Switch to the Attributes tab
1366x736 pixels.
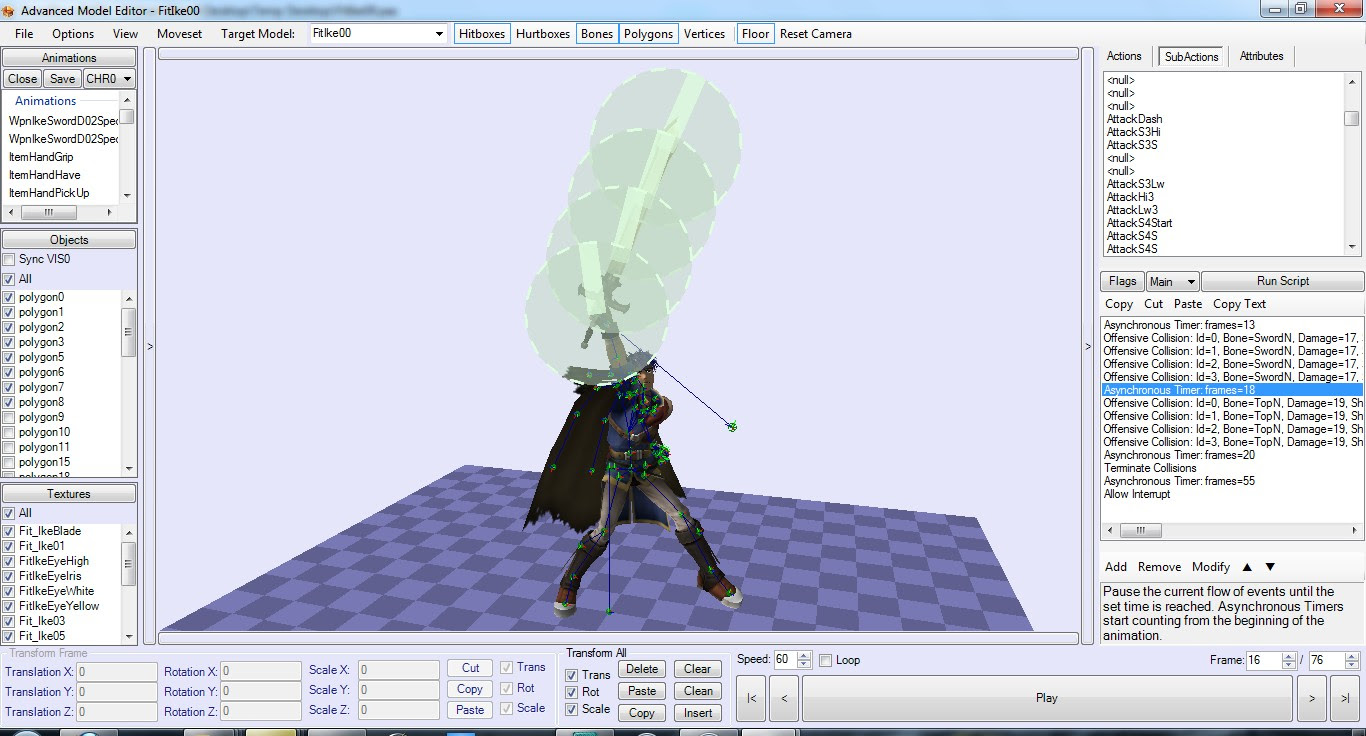tap(1261, 56)
